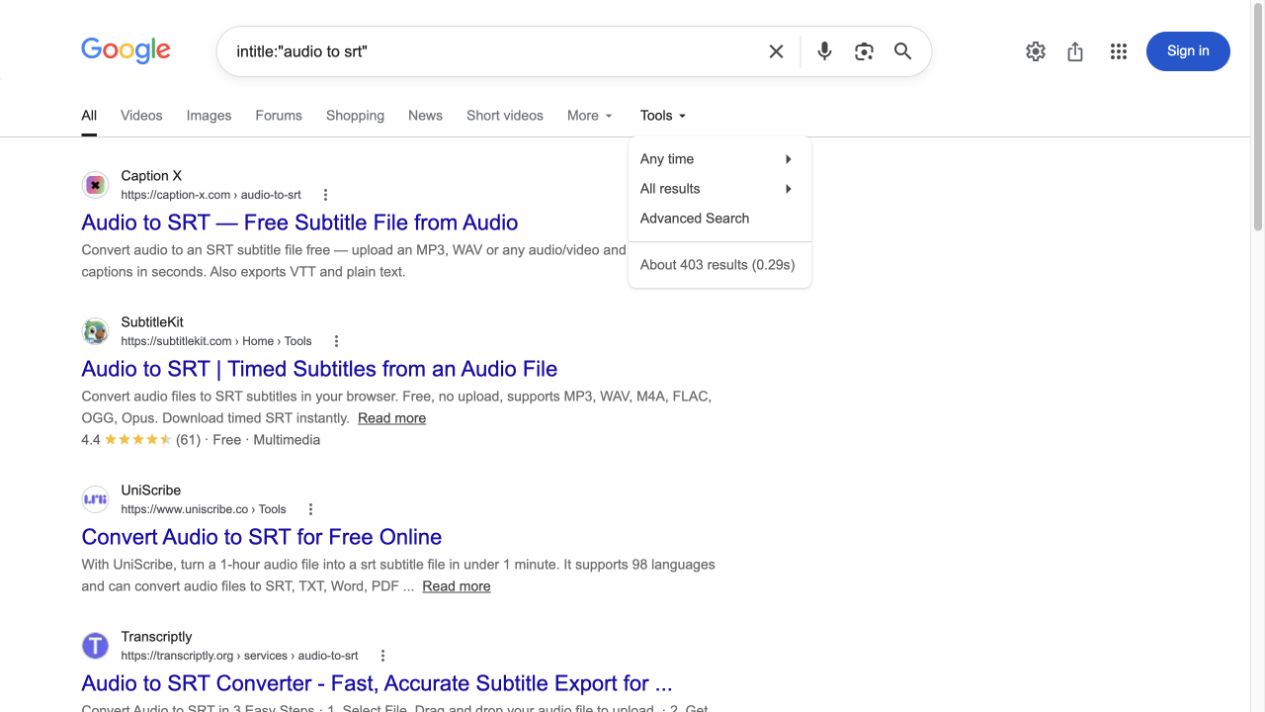Screen dimensions: 1265x712
Task: Click the SubtitleKit site name
Action: [152, 322]
